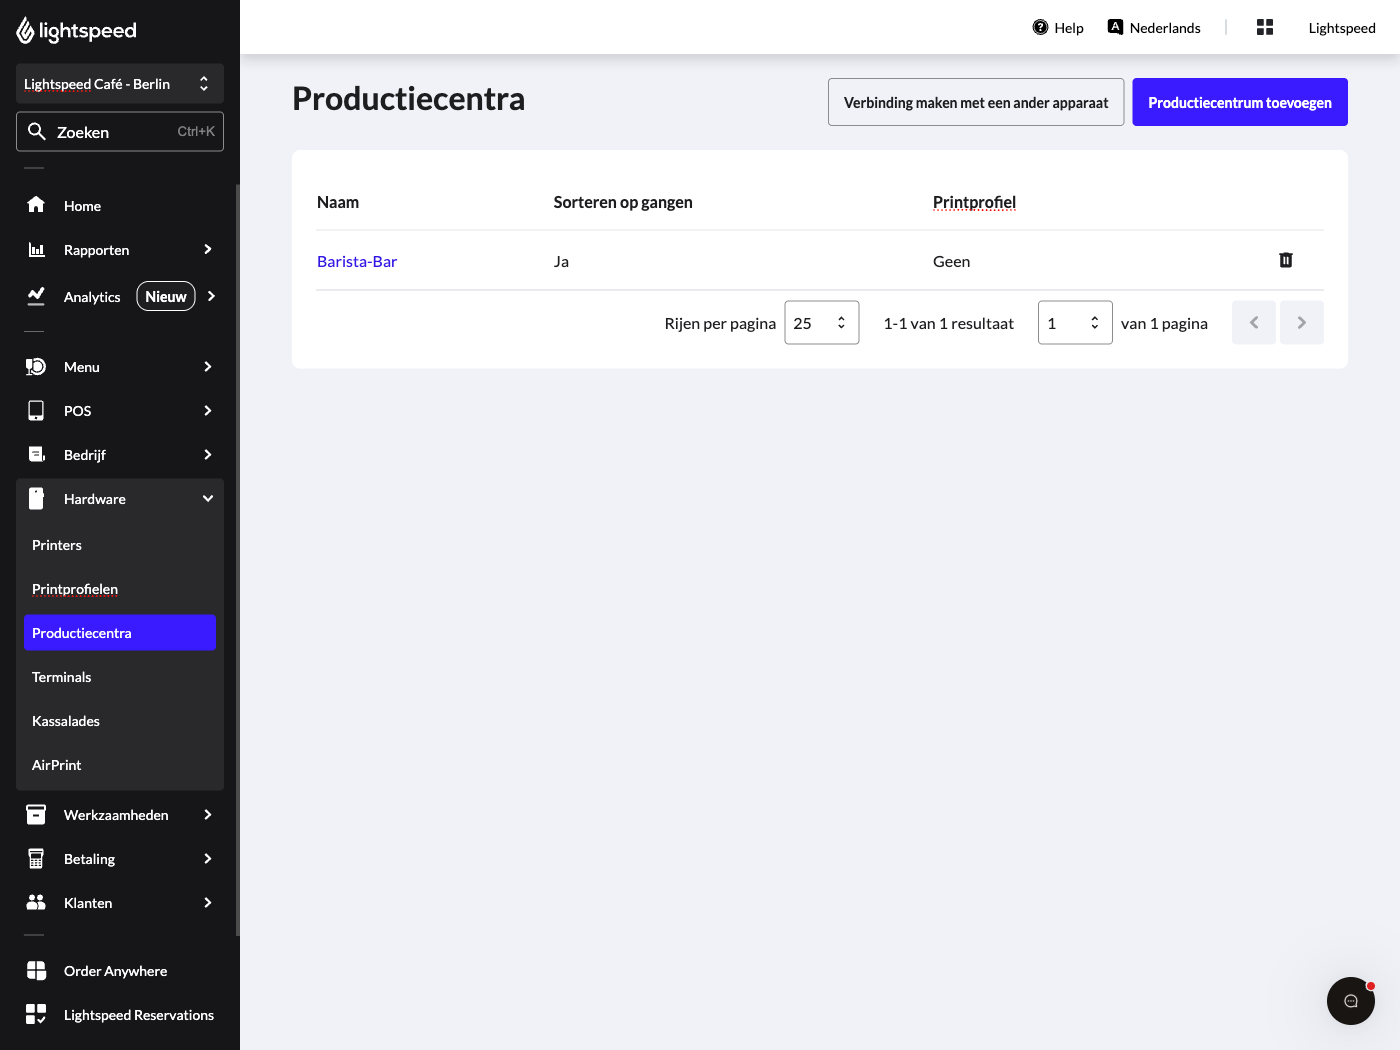Click the POS tablet icon
Viewport: 1400px width, 1050px height.
[x=36, y=411]
